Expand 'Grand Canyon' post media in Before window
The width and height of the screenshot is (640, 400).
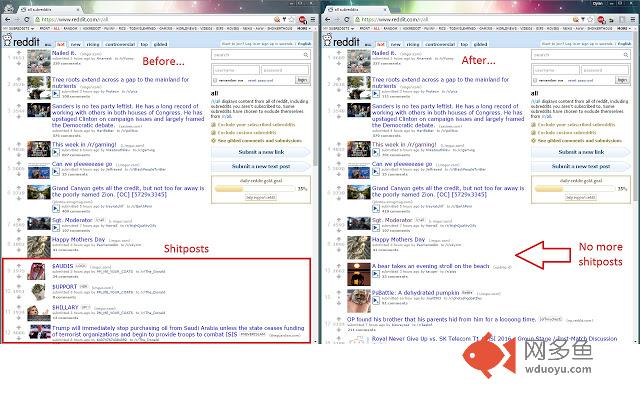(x=56, y=209)
